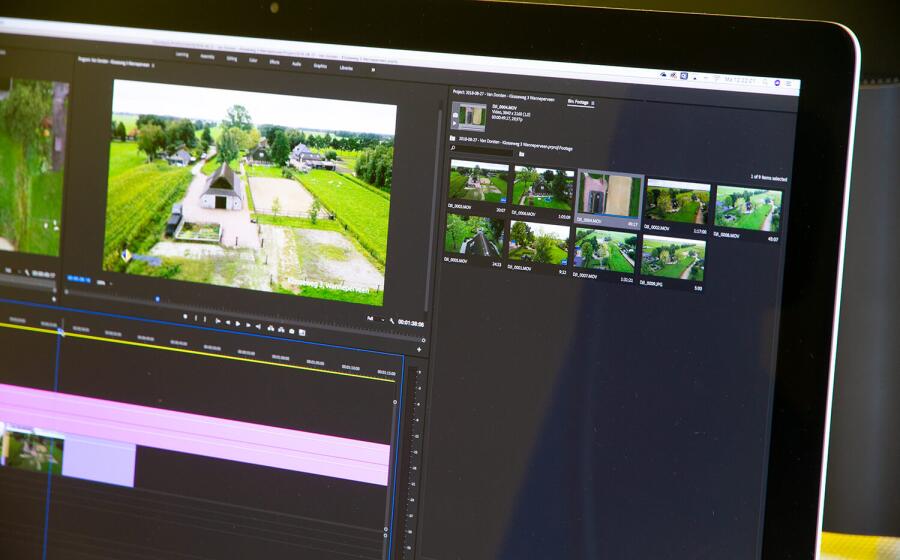This screenshot has height=560, width=900.
Task: Expand workspace overflow chevron
Action: tap(373, 69)
